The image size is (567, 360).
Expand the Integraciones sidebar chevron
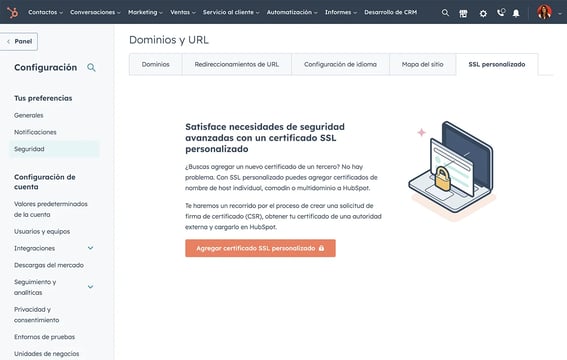point(90,248)
